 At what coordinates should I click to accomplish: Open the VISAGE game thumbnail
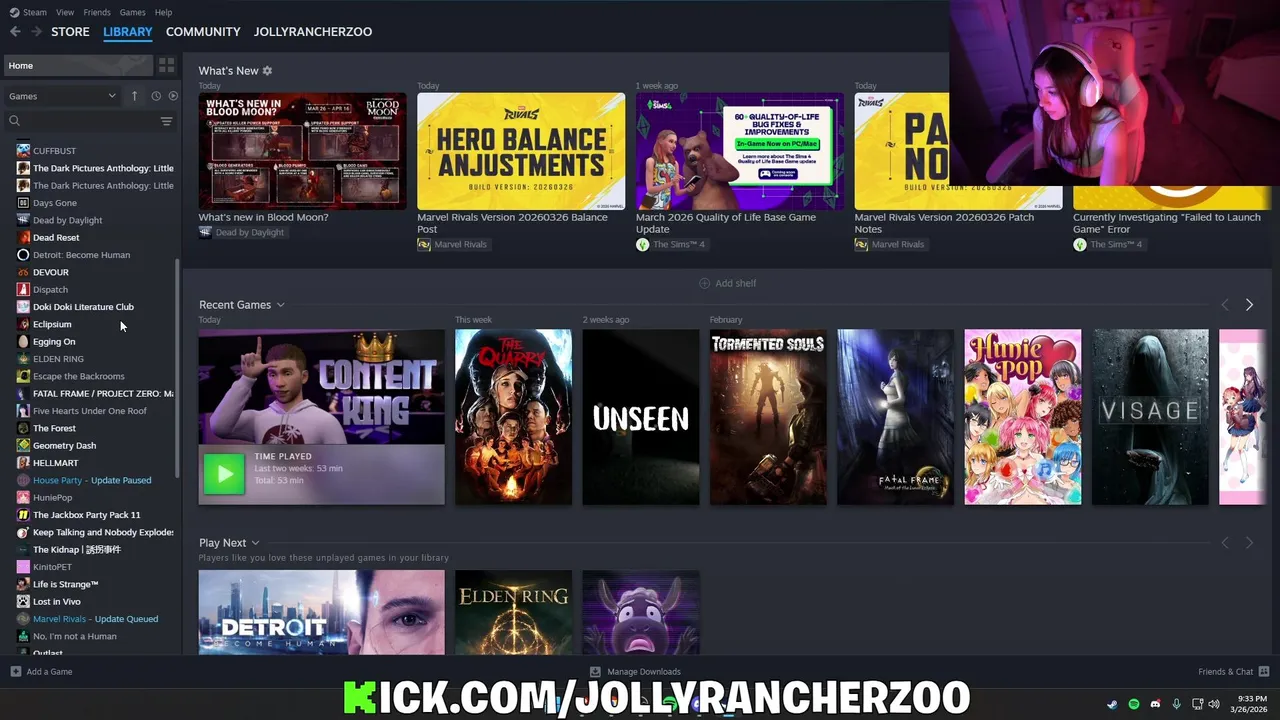click(1150, 417)
